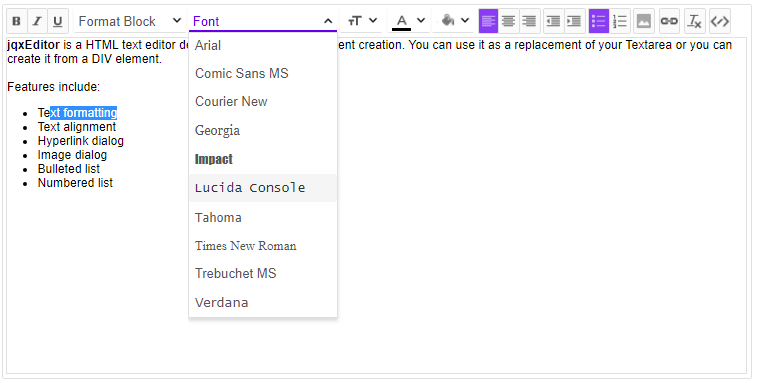Toggle bulleted list
This screenshot has height=383, width=759.
[x=599, y=21]
